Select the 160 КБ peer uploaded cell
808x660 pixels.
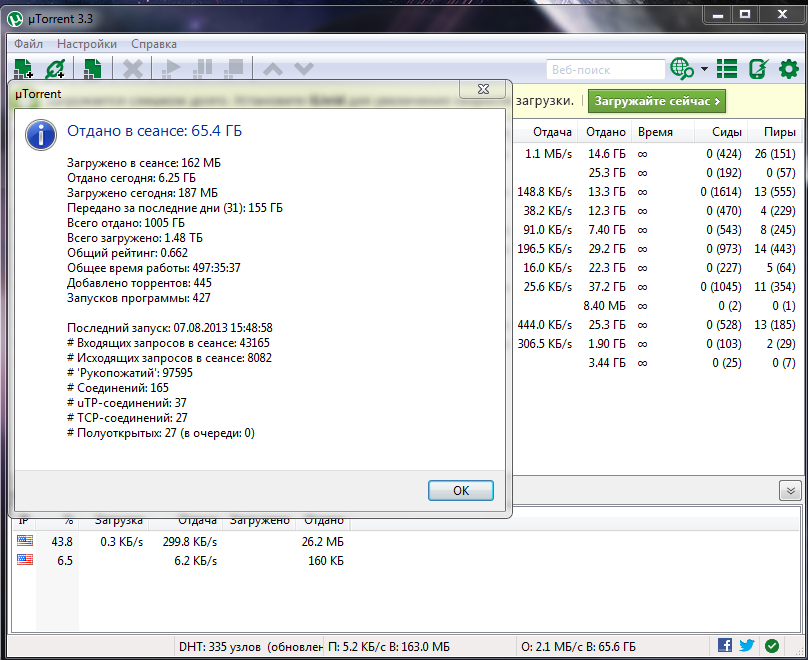coord(326,562)
